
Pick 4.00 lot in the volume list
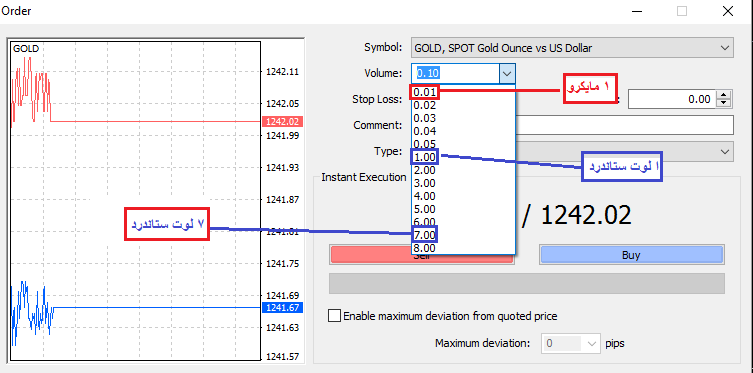tap(425, 196)
